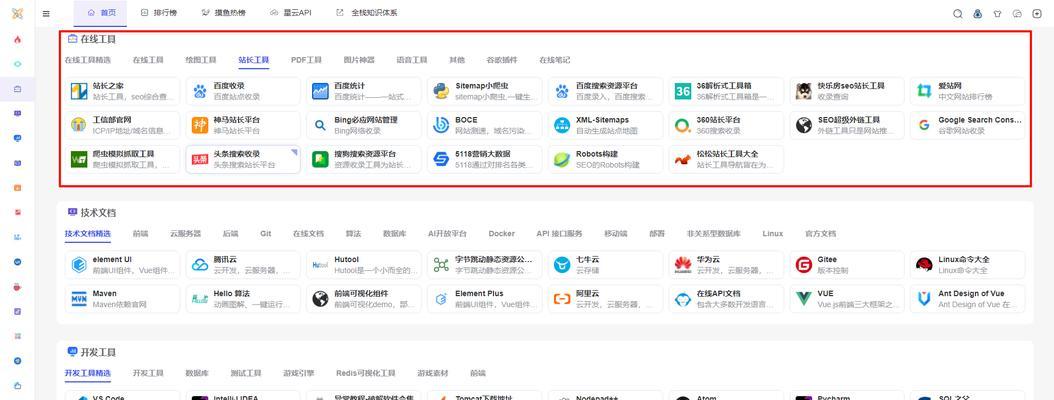1054x400 pixels.
Task: Click the XML-Sitemaps blue sitemap icon
Action: coord(562,125)
